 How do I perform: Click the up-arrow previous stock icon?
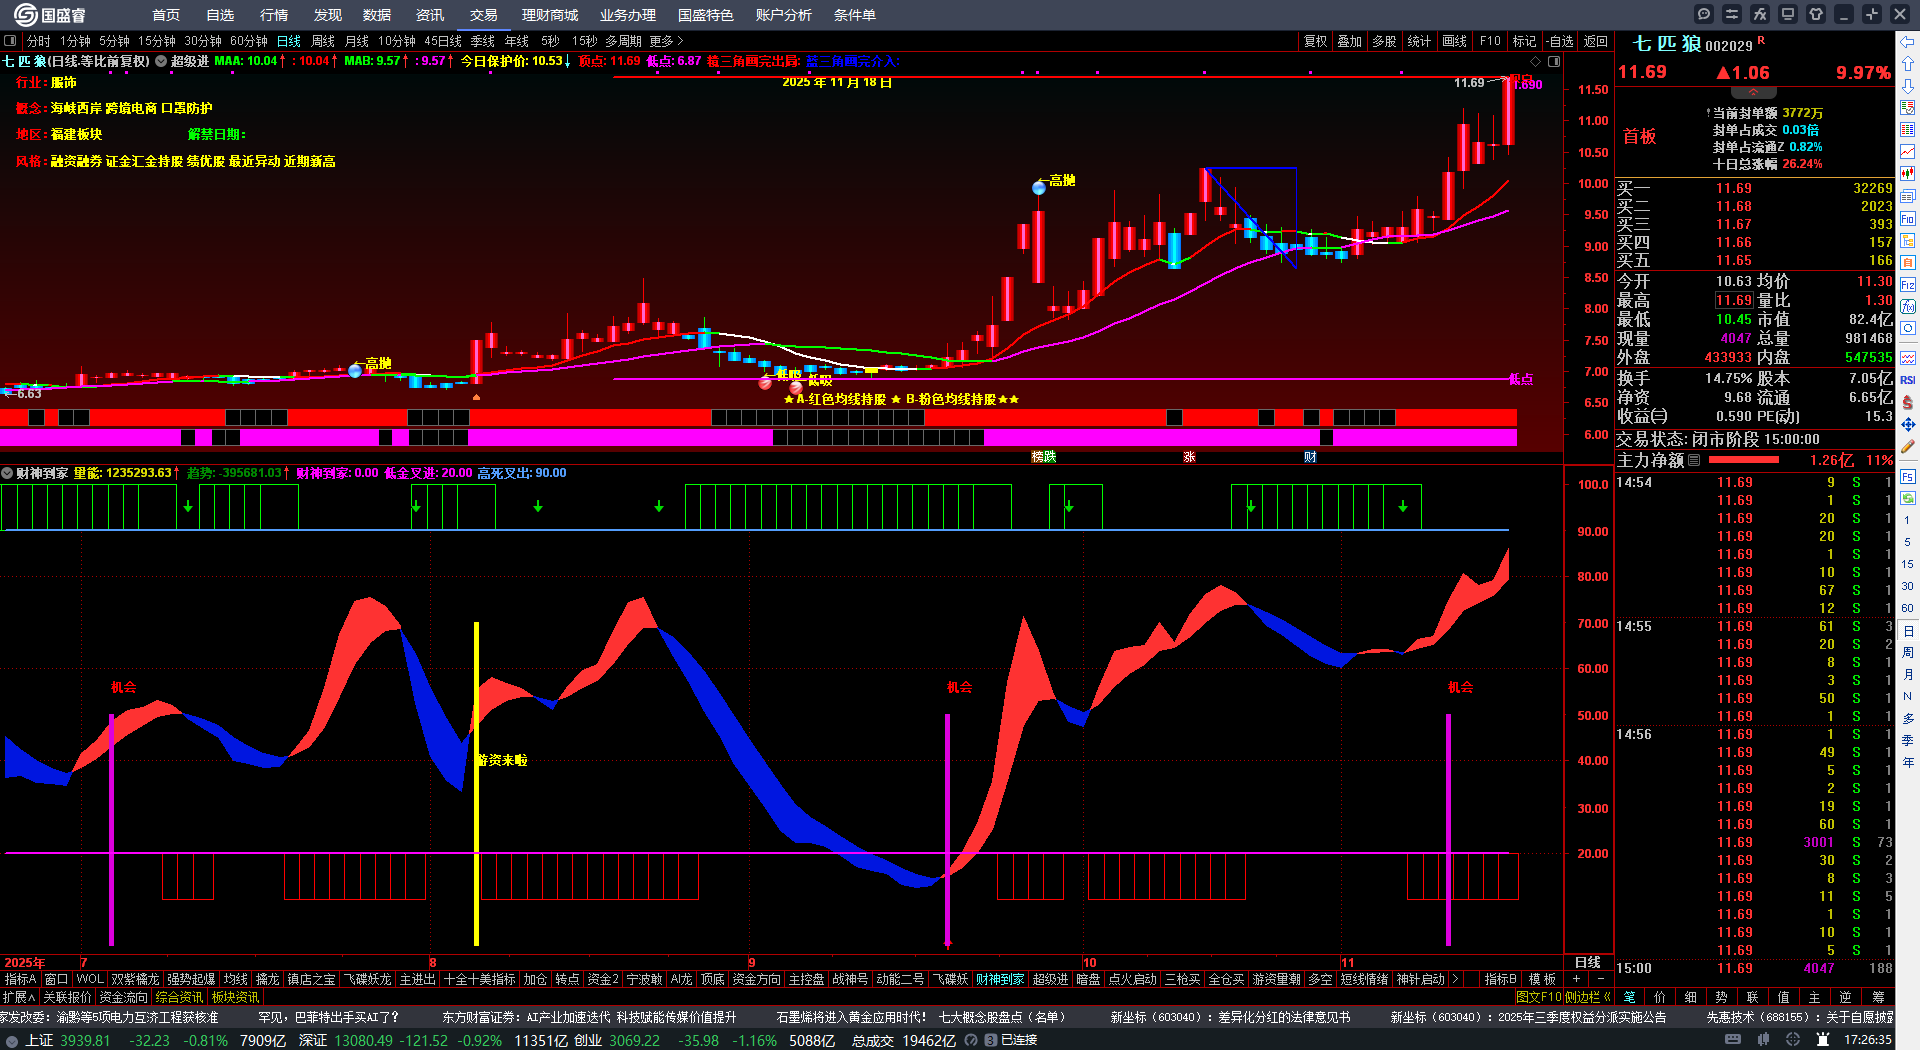1908,63
